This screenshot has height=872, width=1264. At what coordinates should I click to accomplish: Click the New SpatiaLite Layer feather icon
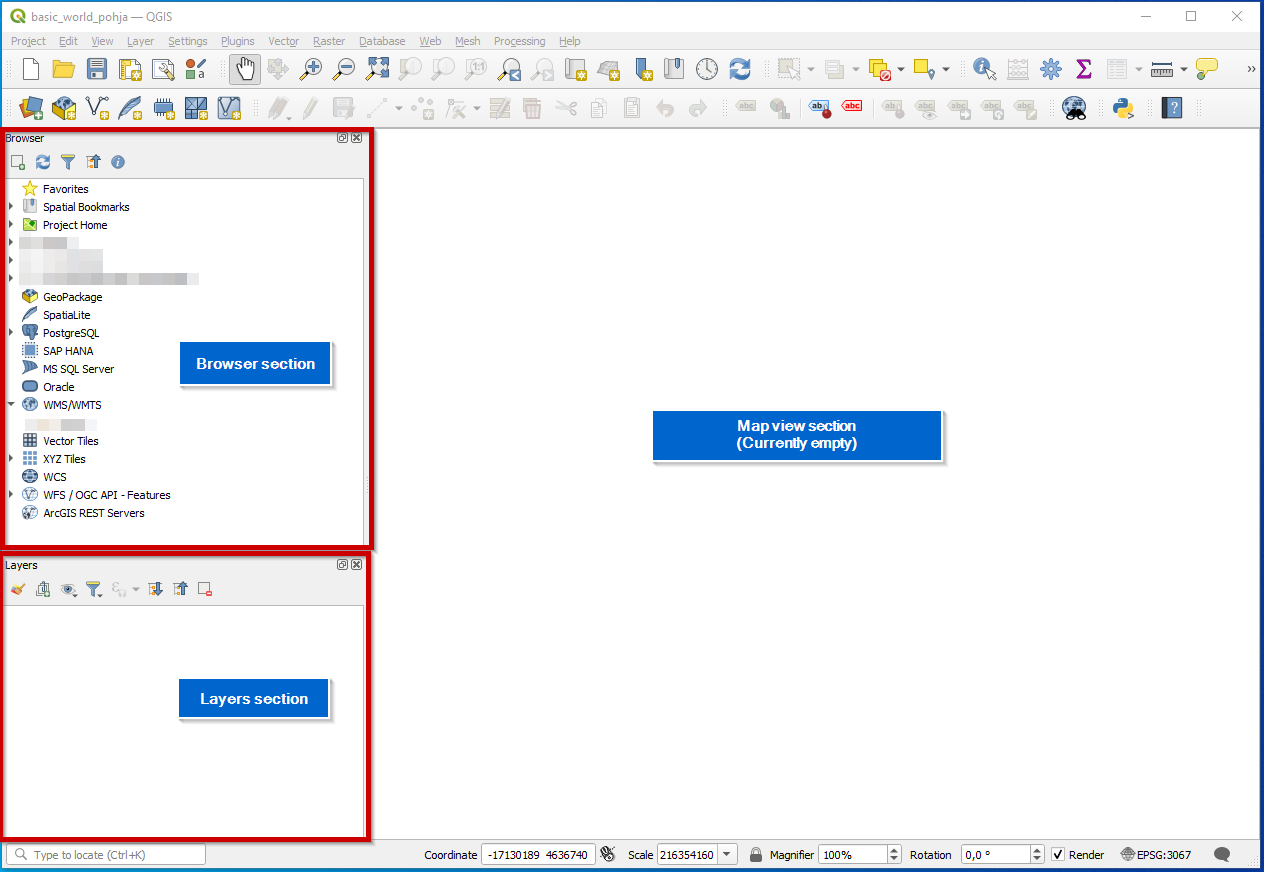(x=130, y=108)
